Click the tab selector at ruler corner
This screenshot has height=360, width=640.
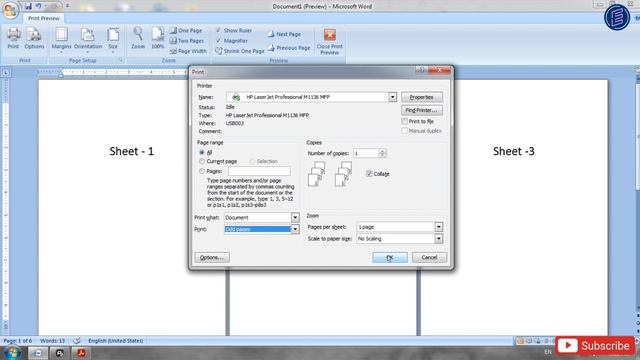pos(6,73)
